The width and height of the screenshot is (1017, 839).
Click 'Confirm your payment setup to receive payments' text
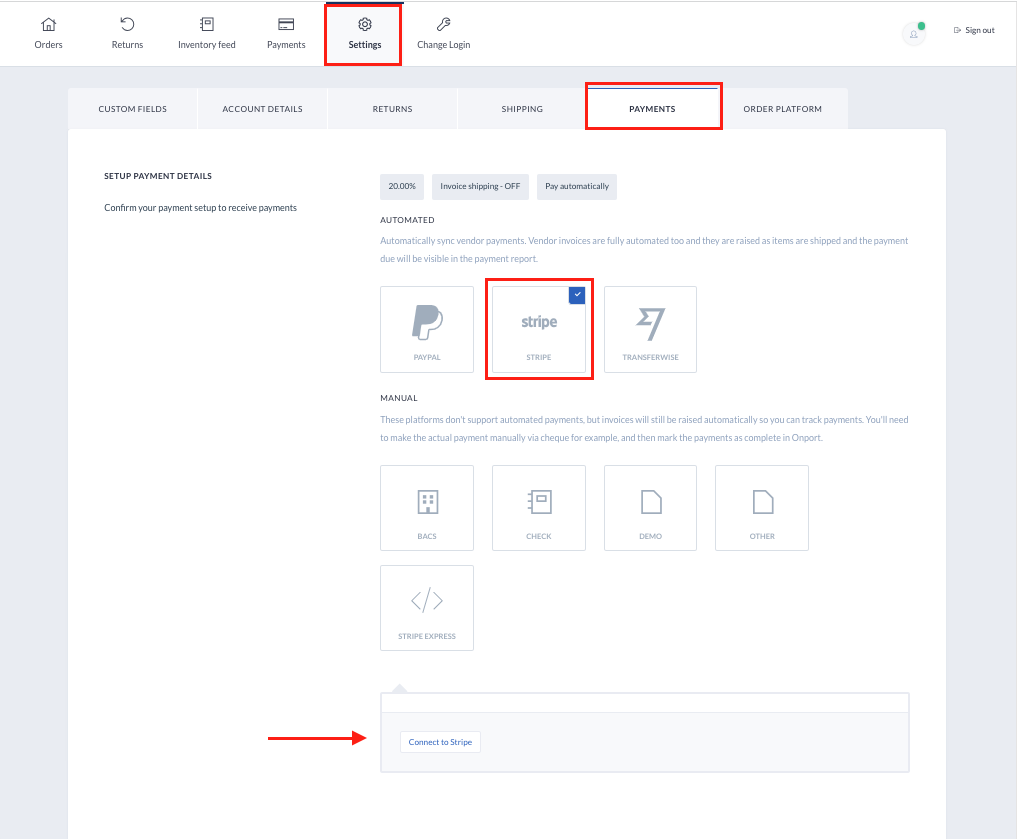click(x=200, y=208)
